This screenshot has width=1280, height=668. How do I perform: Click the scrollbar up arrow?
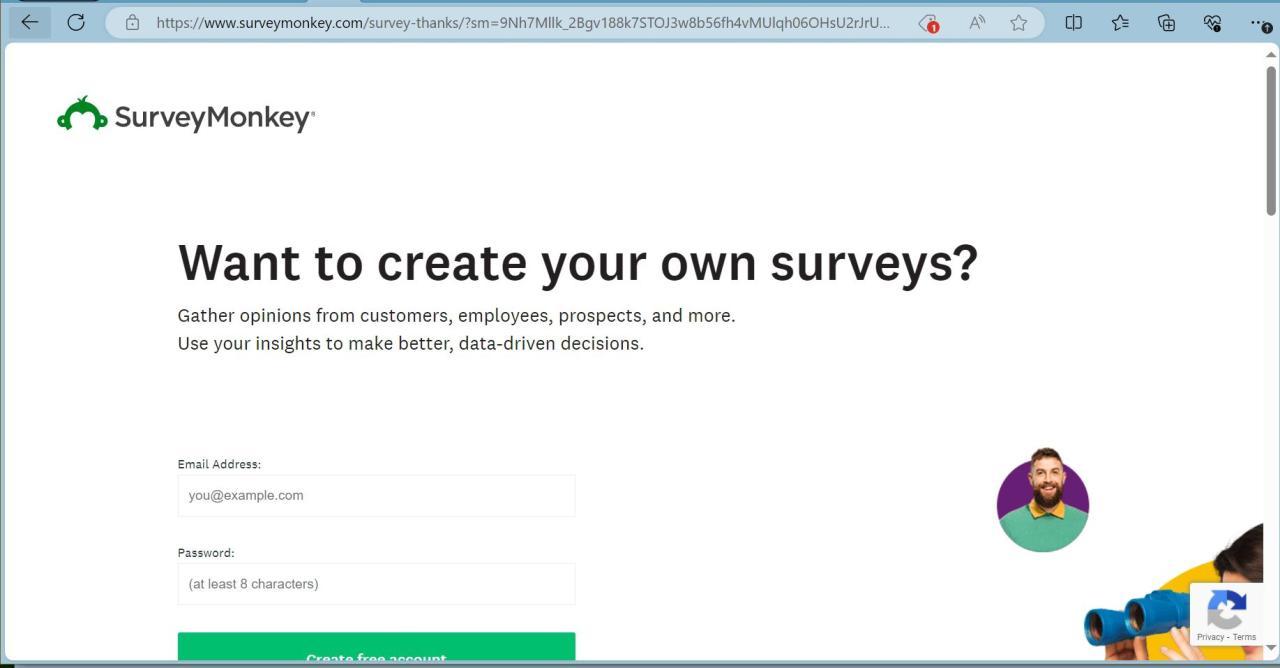coord(1271,55)
